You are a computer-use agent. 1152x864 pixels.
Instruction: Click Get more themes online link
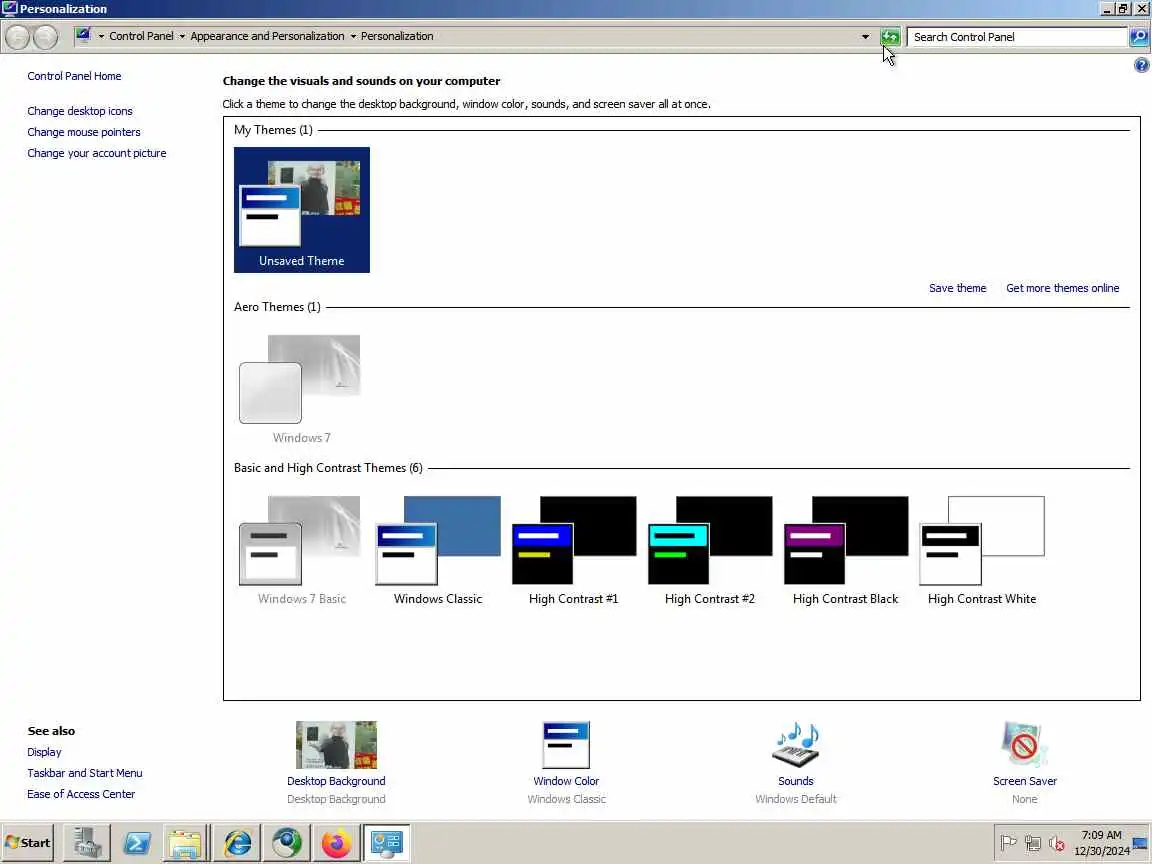click(1062, 288)
